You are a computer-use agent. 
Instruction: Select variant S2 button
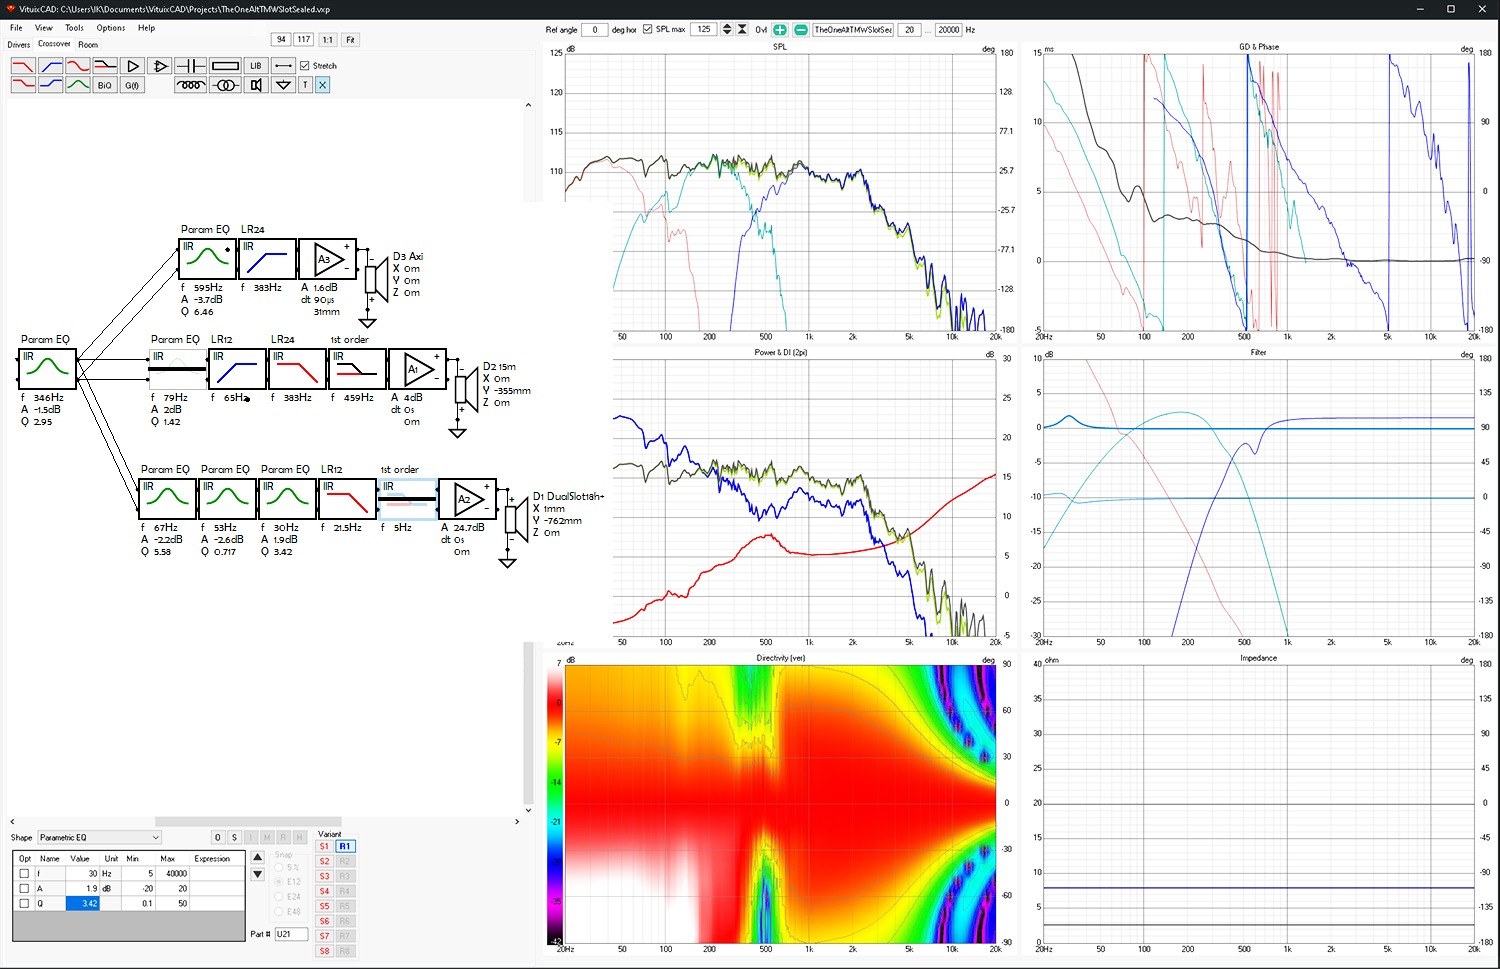(x=324, y=861)
